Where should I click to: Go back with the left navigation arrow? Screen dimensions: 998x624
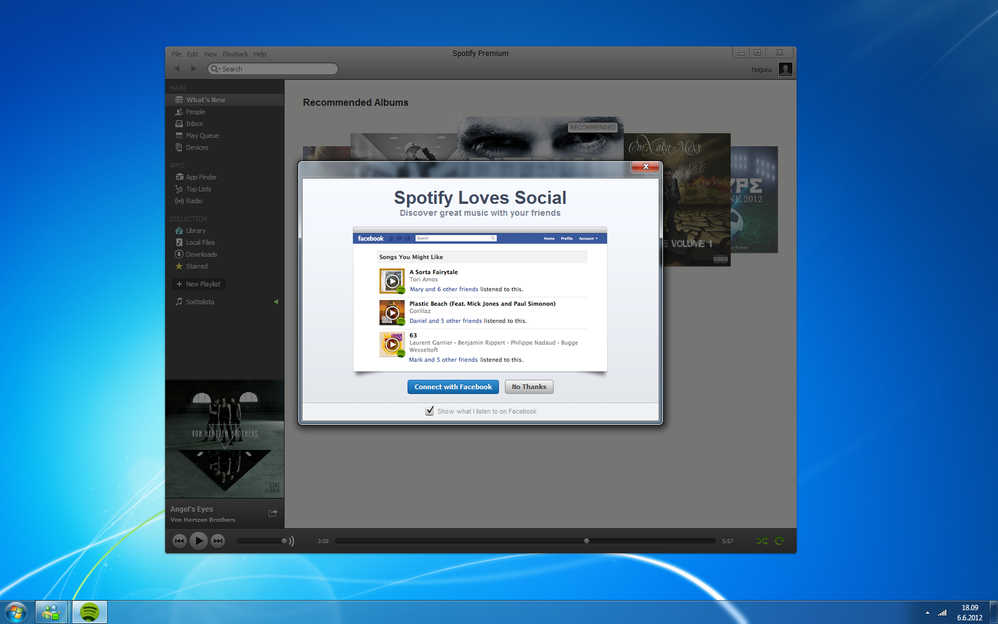(x=177, y=69)
